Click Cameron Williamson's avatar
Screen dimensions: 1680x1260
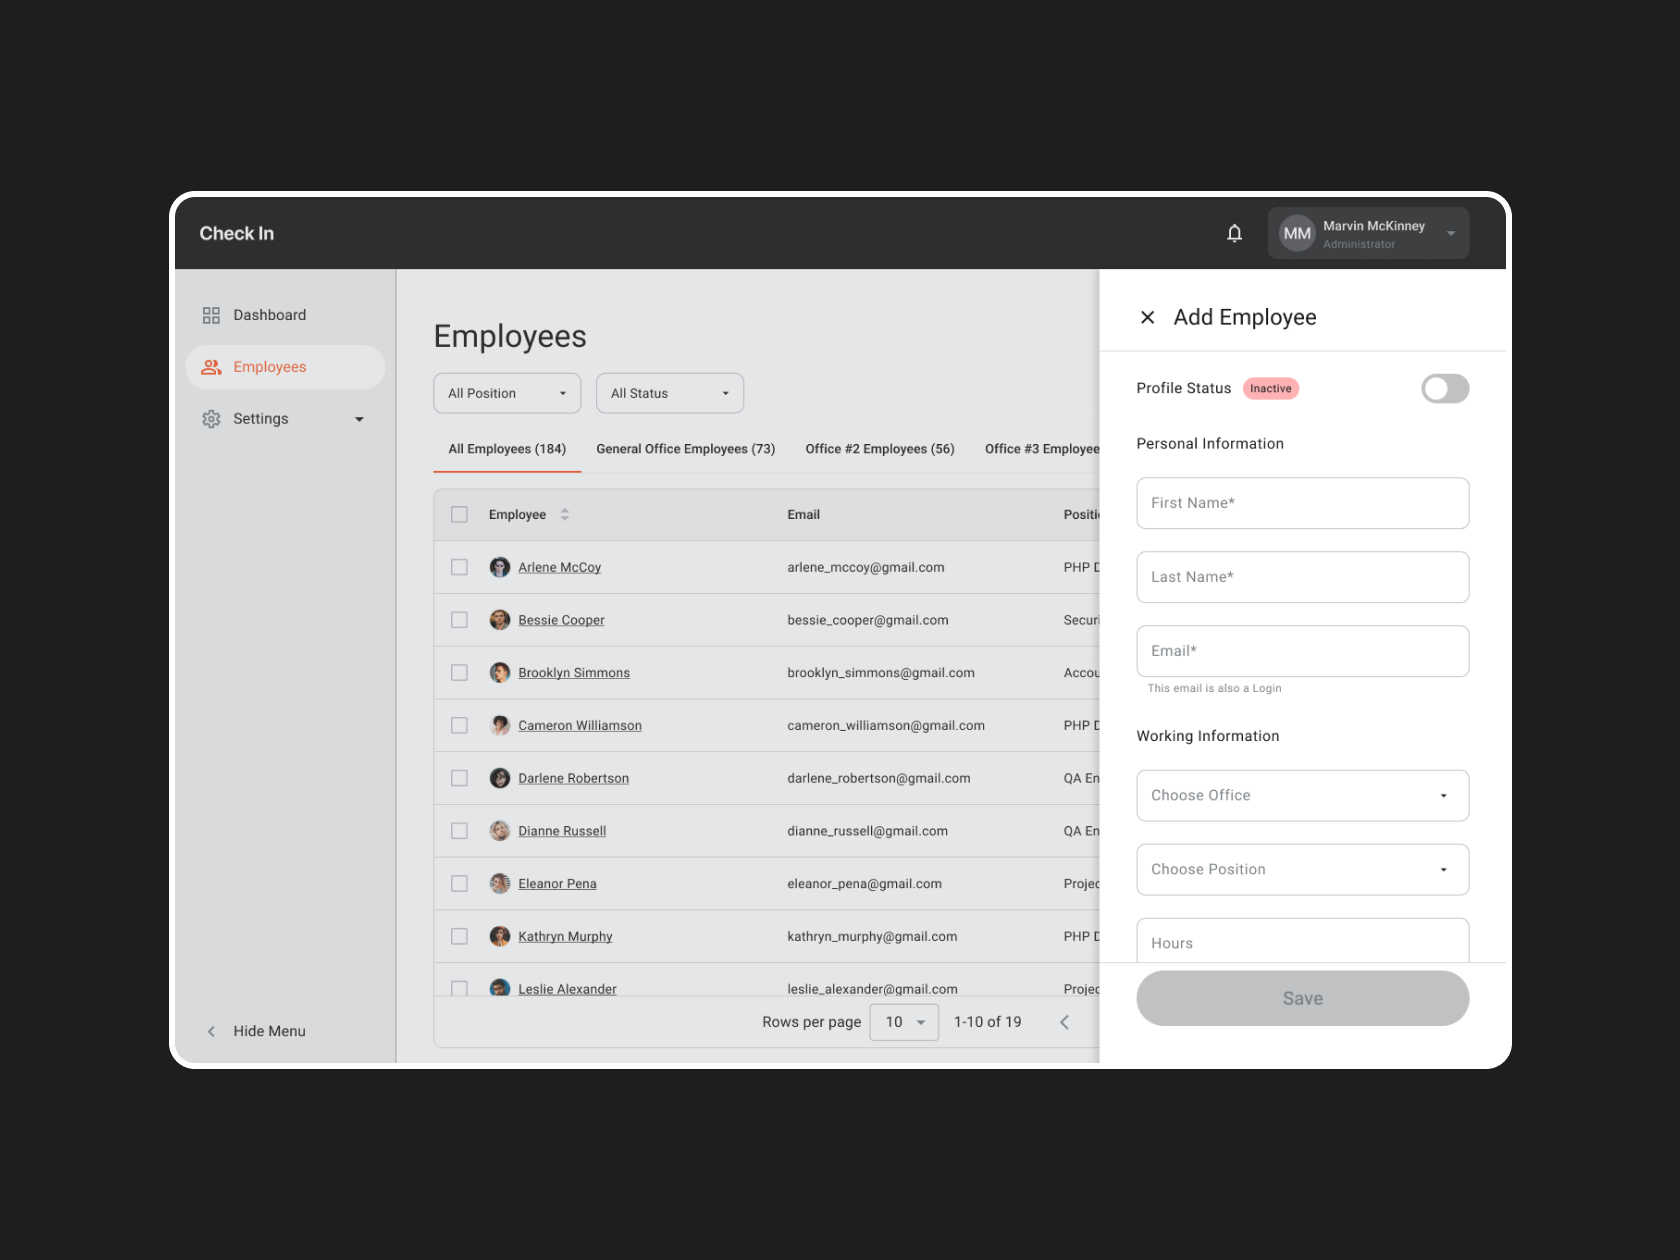tap(500, 725)
